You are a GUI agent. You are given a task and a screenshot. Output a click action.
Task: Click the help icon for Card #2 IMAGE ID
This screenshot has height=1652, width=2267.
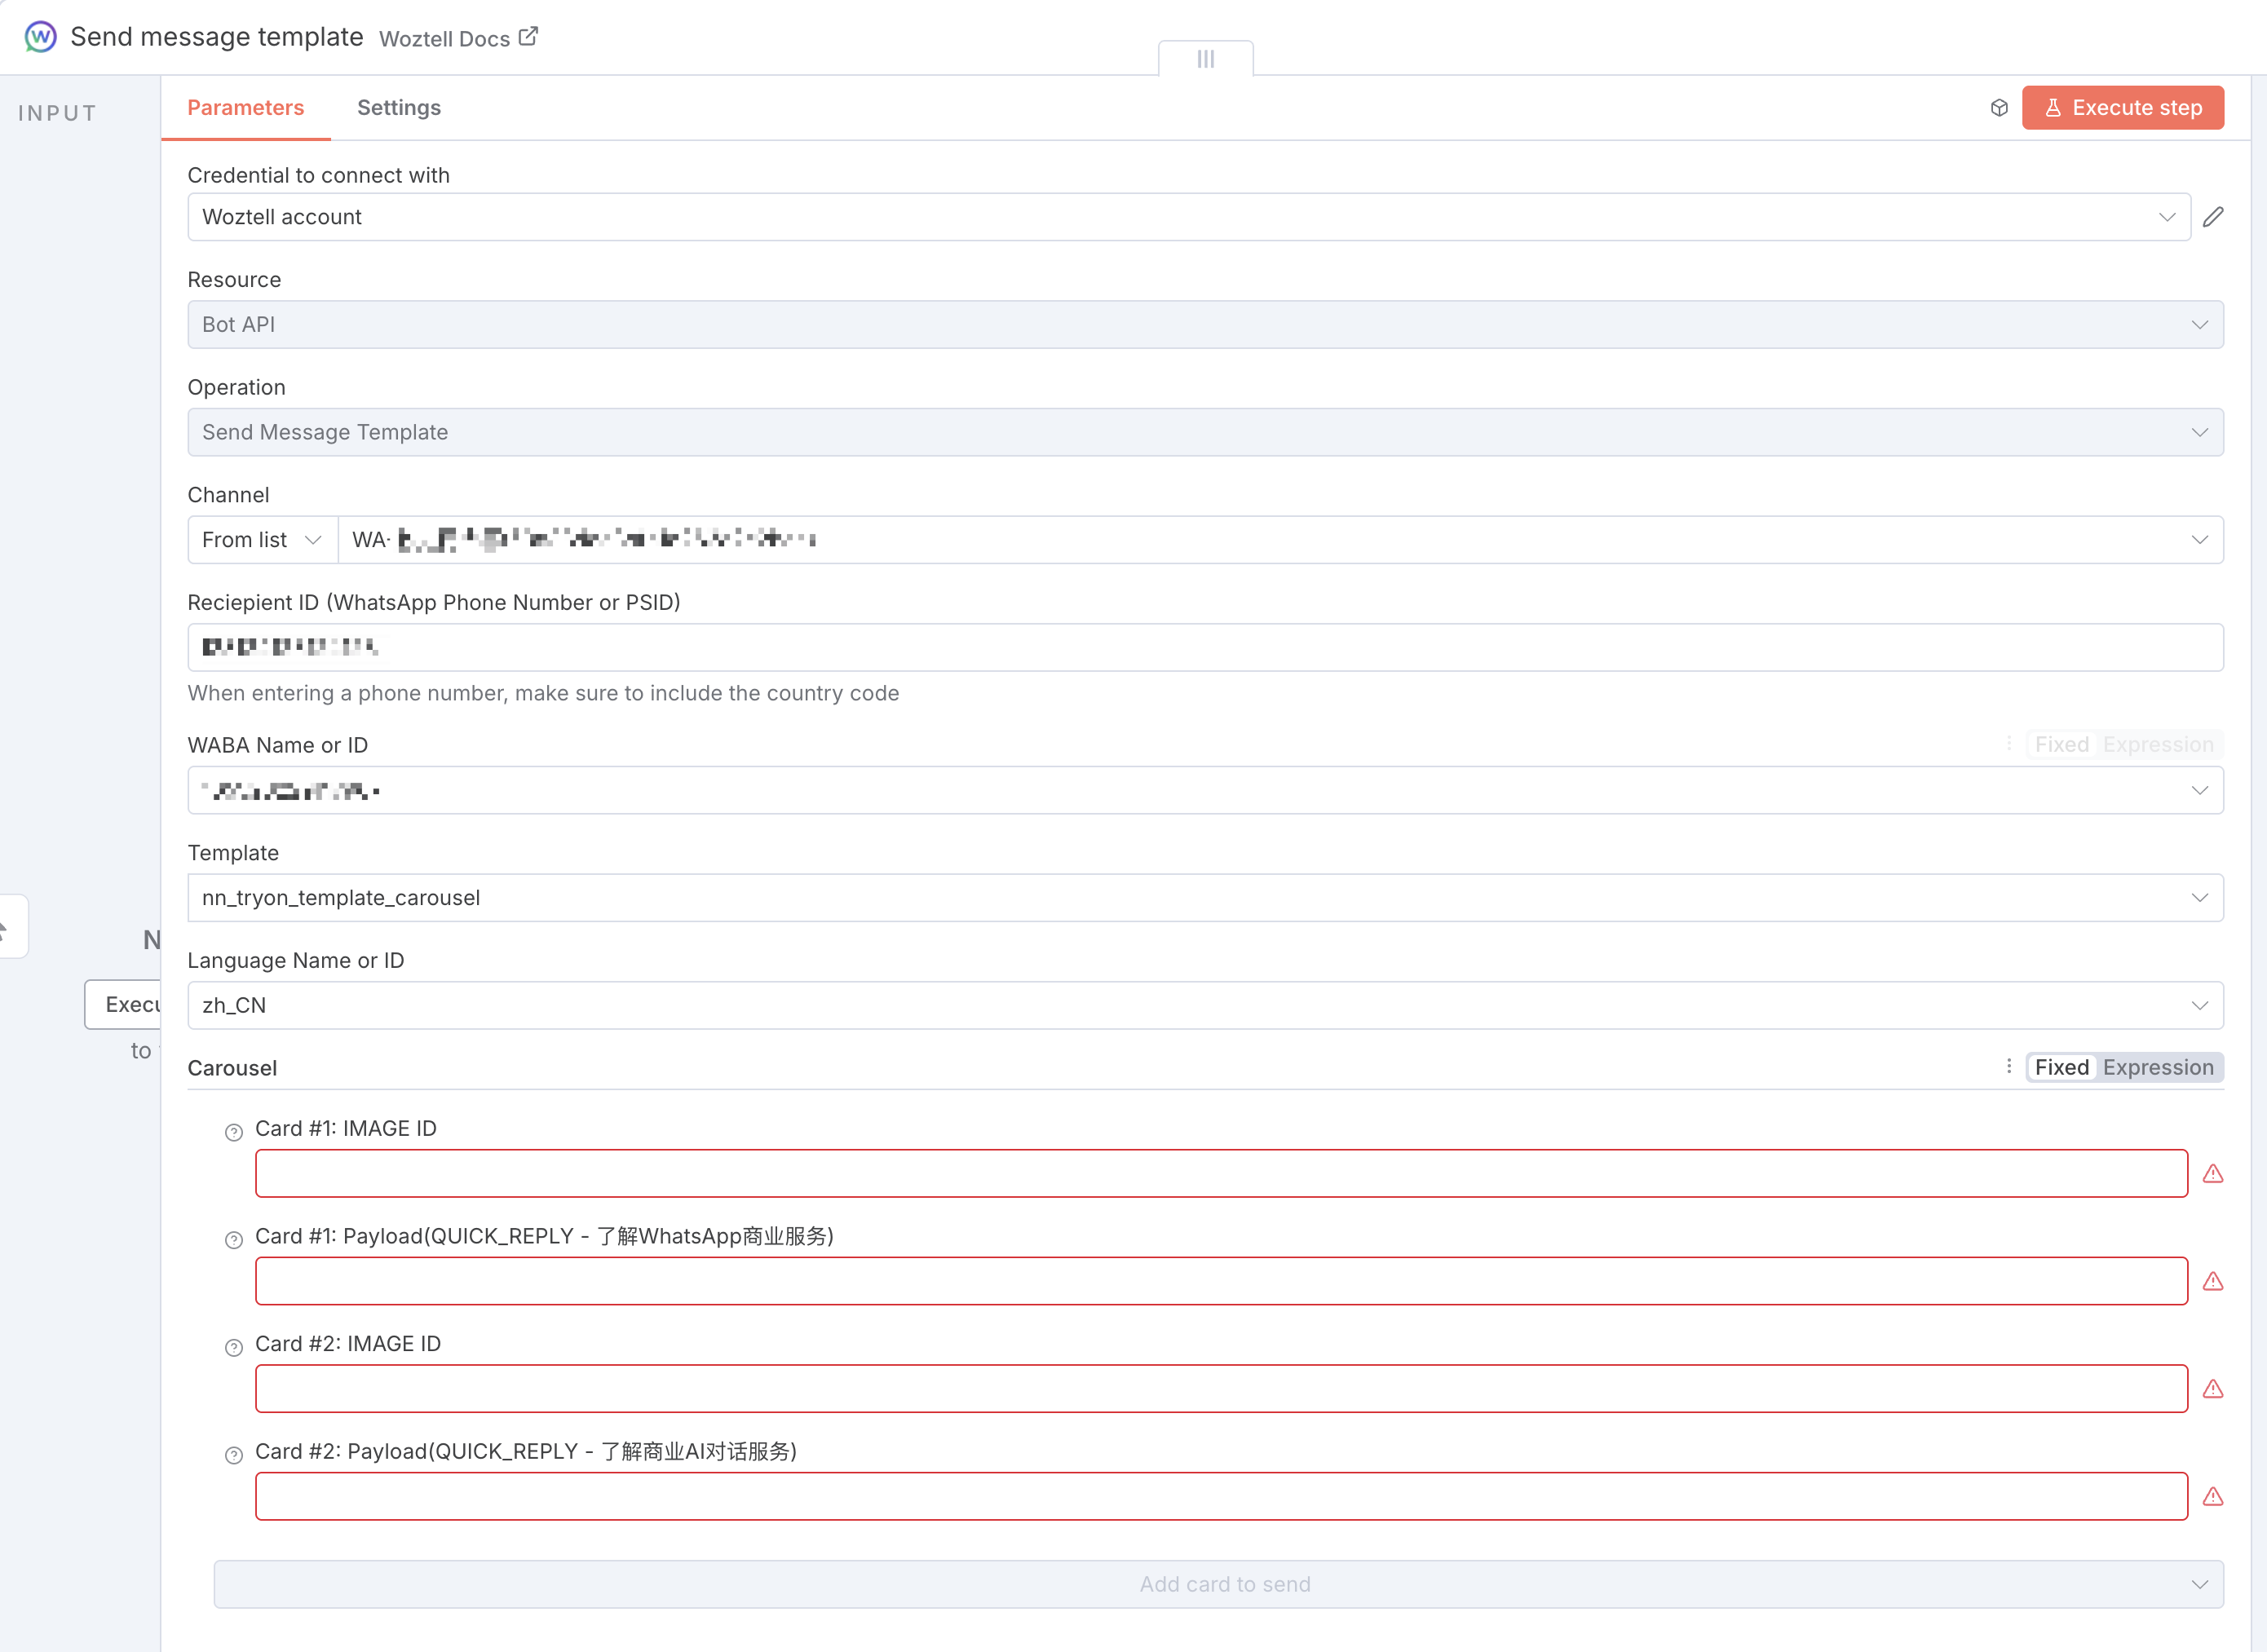pos(233,1347)
